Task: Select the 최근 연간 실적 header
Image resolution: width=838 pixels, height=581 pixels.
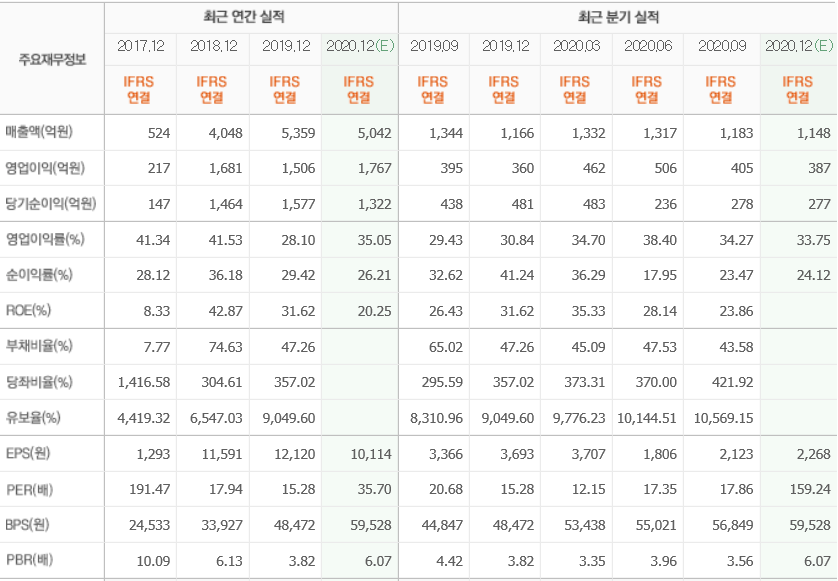Action: [x=244, y=17]
